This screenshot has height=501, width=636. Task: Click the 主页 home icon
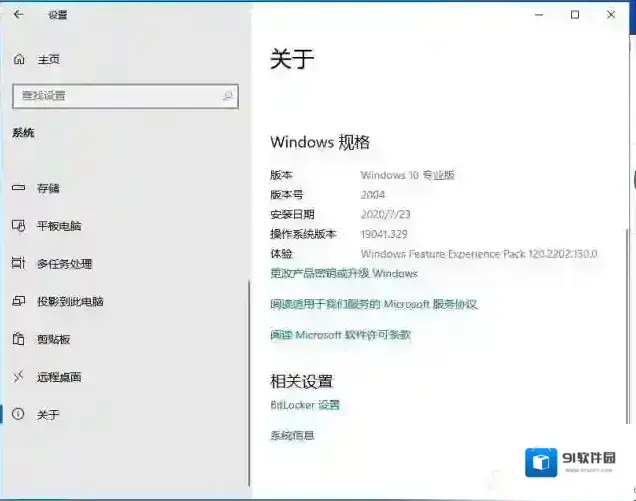(19, 60)
